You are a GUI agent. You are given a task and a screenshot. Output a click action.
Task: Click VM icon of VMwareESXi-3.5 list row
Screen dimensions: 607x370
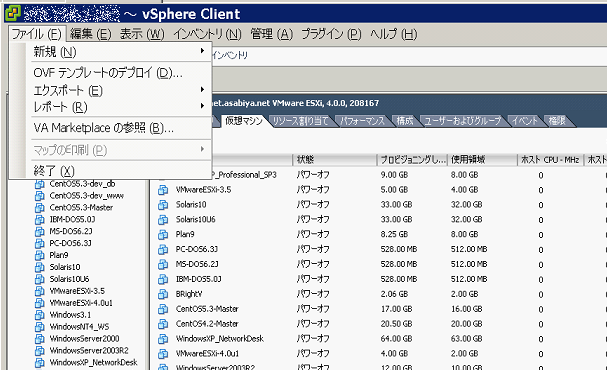tap(163, 190)
